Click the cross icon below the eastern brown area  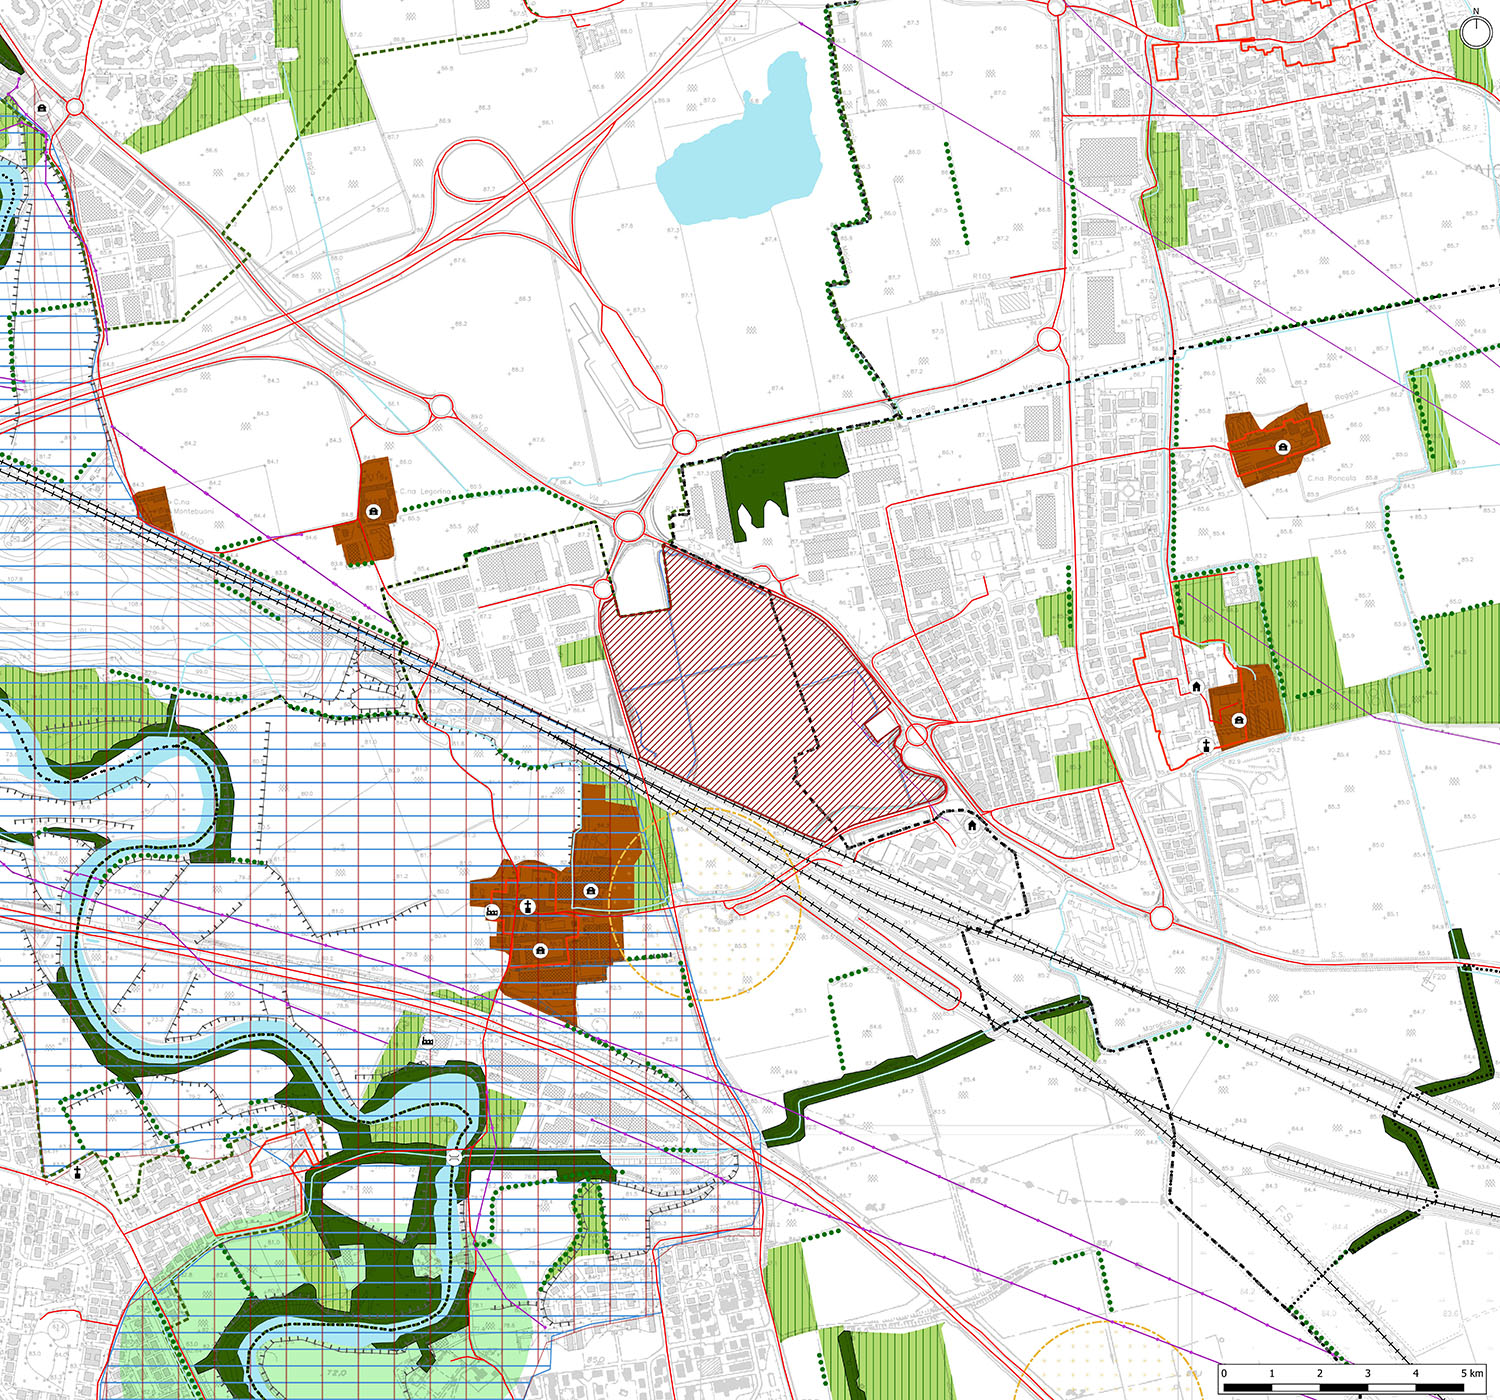(1208, 745)
